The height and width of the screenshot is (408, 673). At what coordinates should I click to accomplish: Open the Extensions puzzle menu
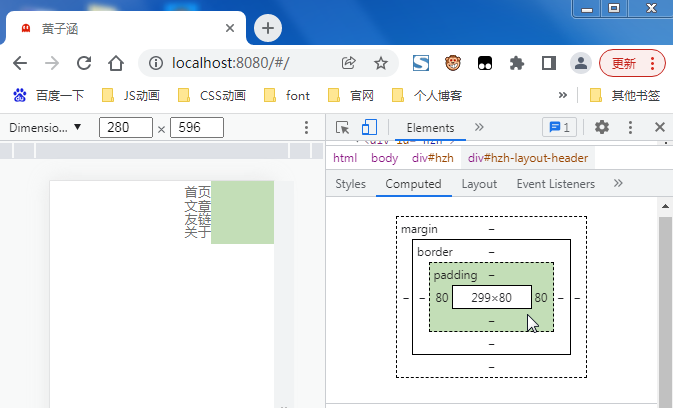tap(517, 63)
